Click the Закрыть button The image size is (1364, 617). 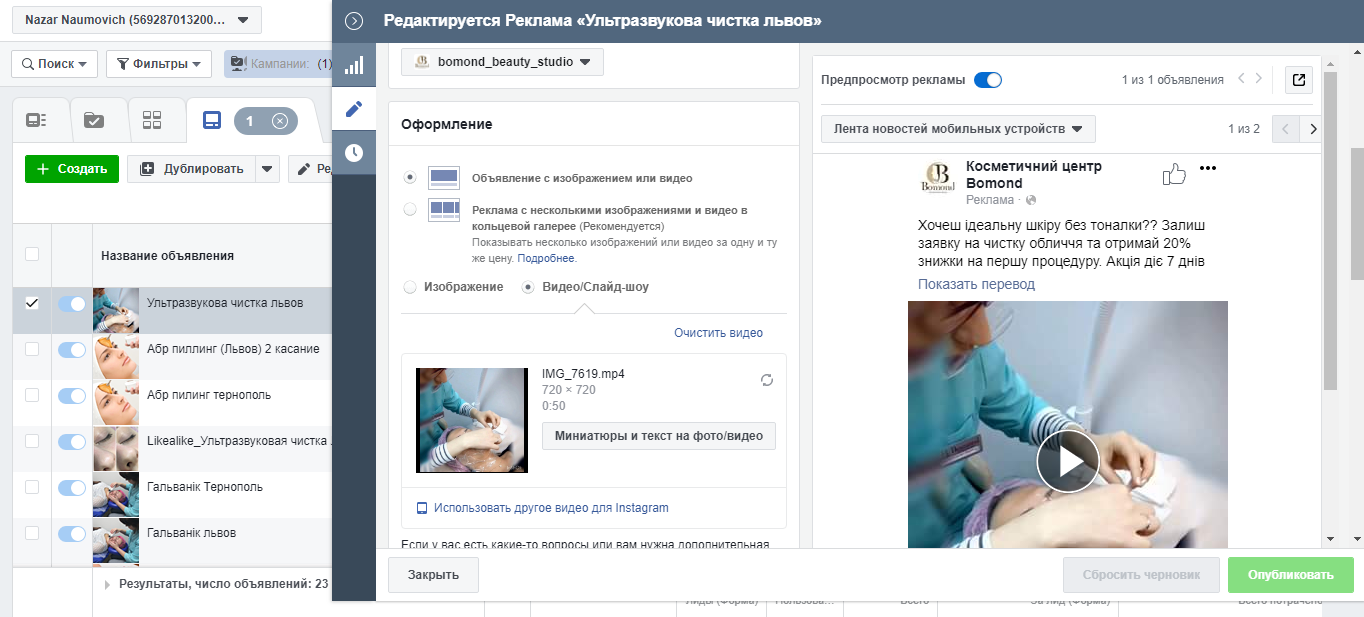click(433, 575)
